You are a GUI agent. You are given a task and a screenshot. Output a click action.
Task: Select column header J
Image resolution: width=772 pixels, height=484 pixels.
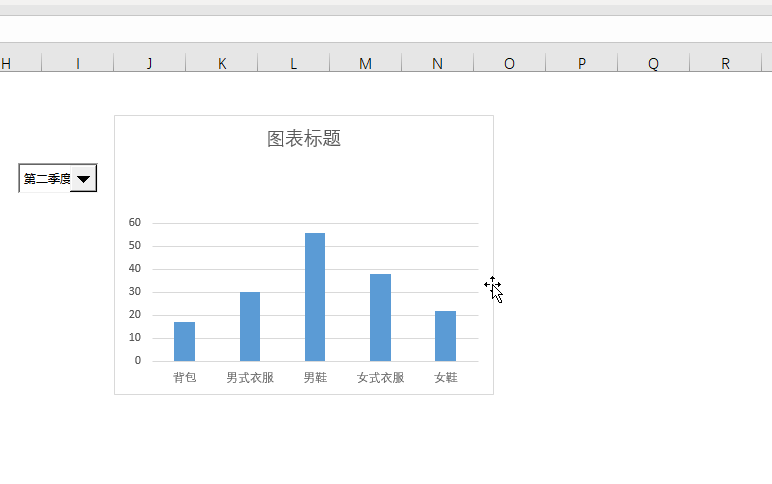150,64
